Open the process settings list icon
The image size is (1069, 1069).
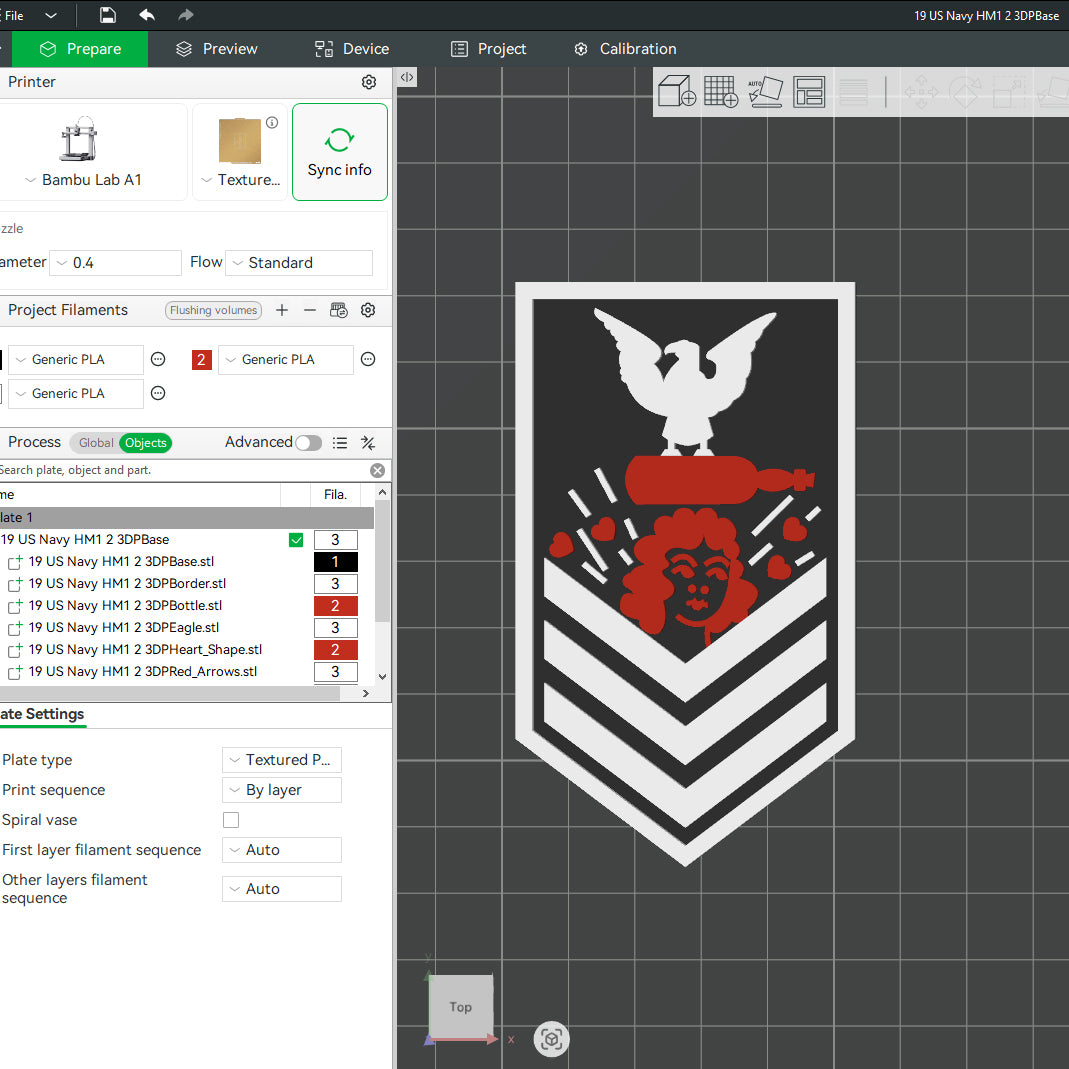pyautogui.click(x=340, y=443)
